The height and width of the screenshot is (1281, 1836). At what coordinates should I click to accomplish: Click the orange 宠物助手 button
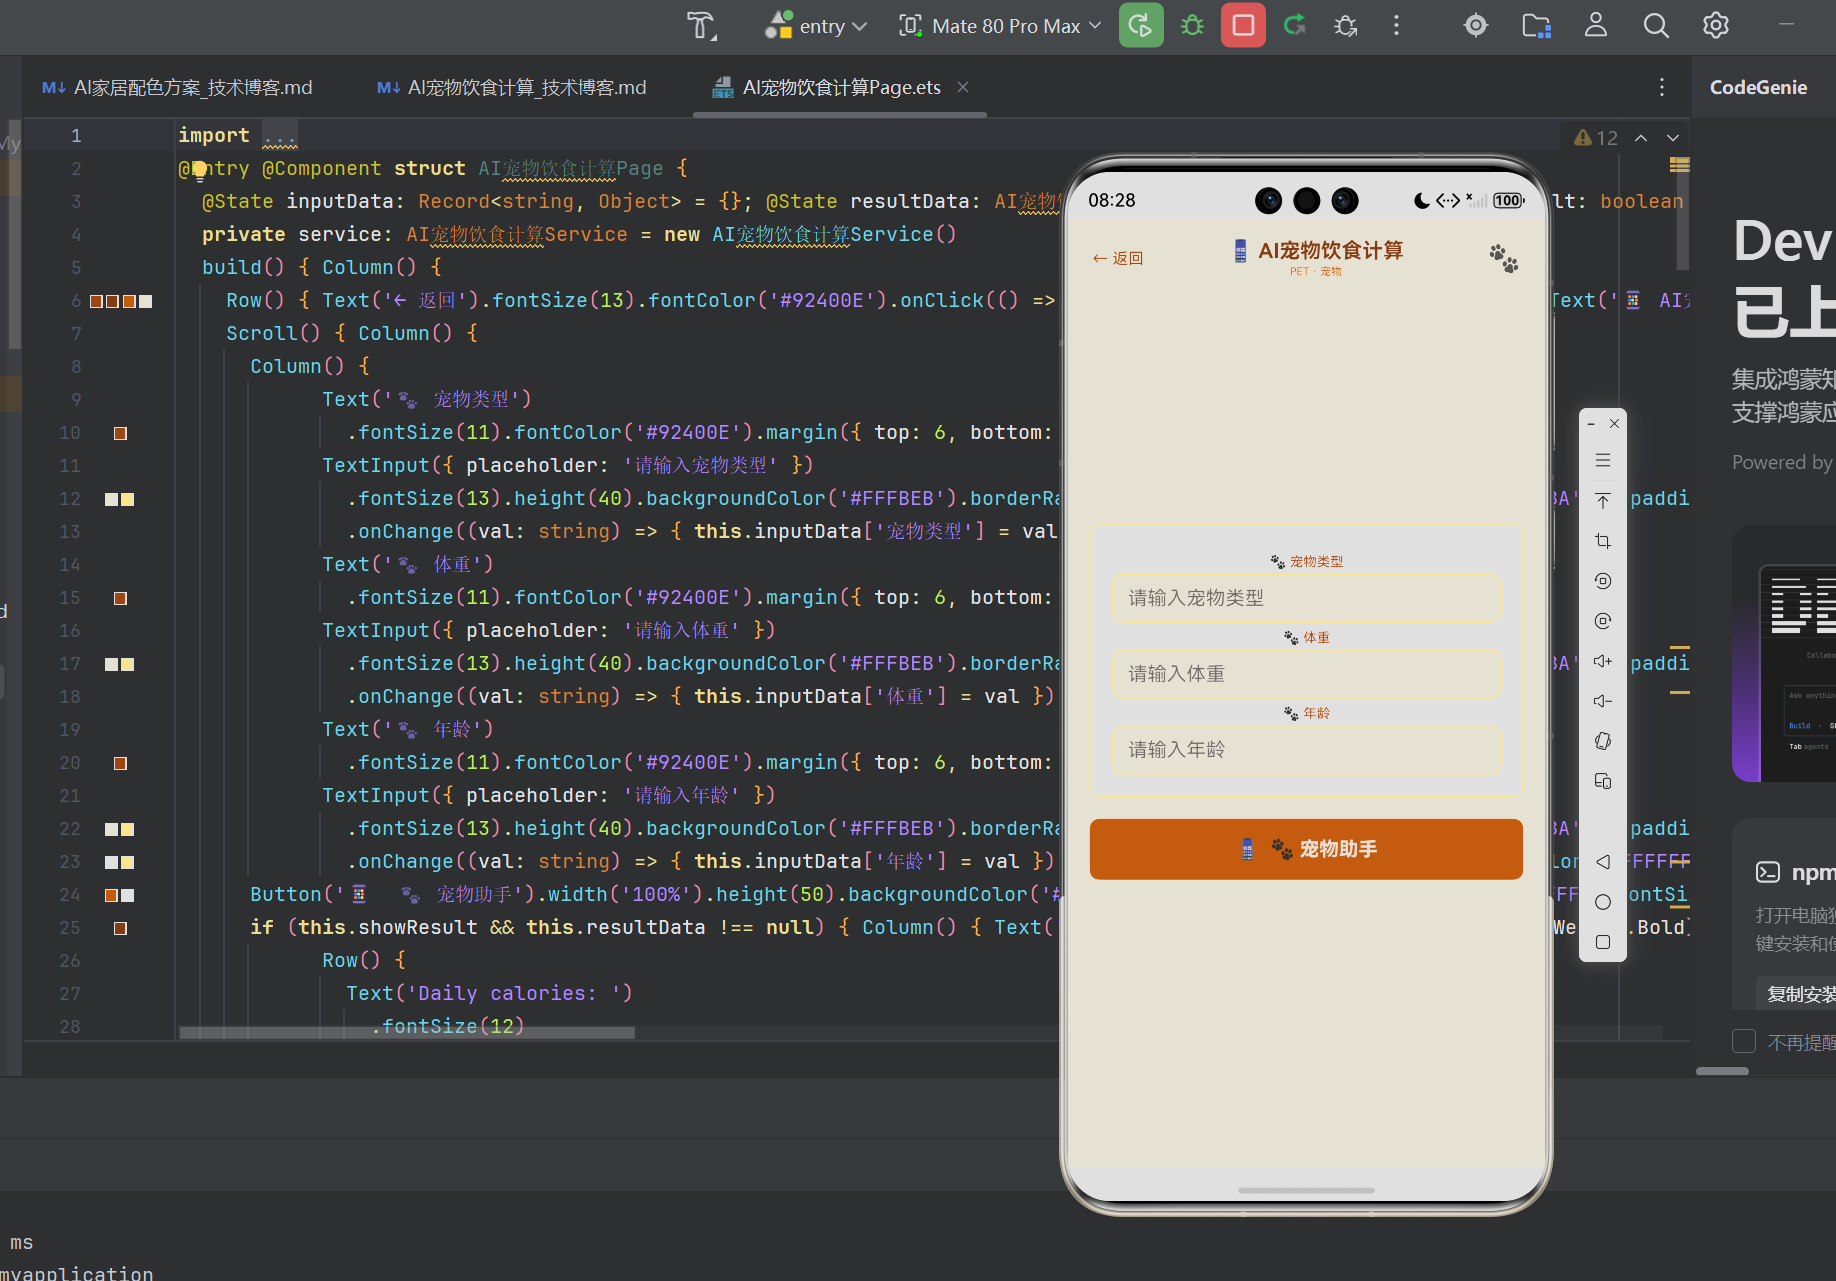pyautogui.click(x=1306, y=849)
